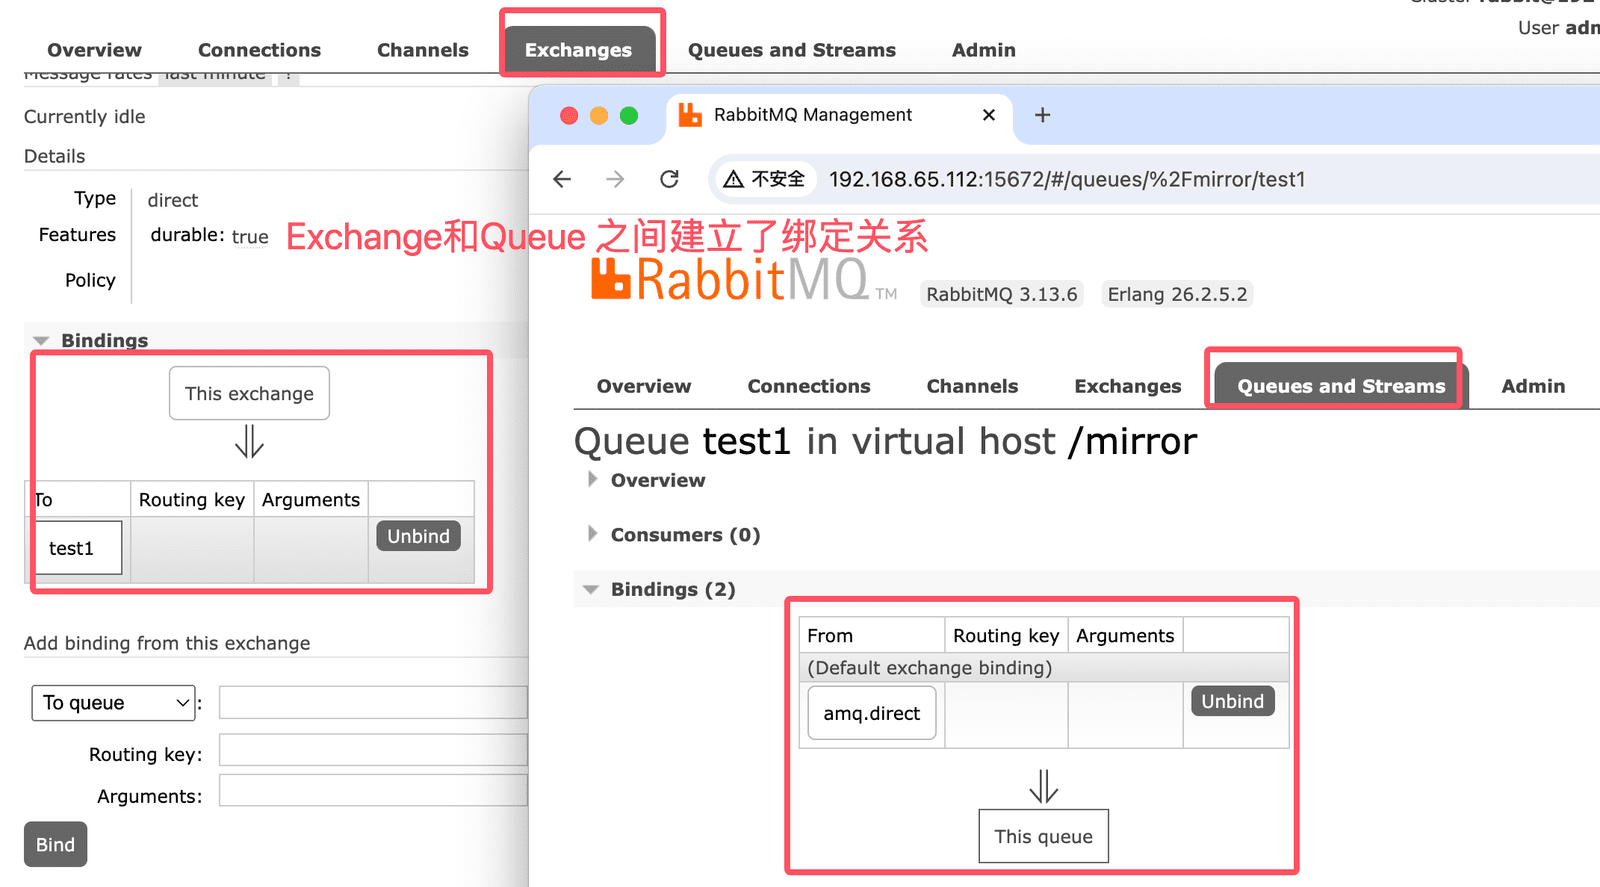Click the red macOS close dot
Screen dimensions: 1600x887
click(x=569, y=115)
